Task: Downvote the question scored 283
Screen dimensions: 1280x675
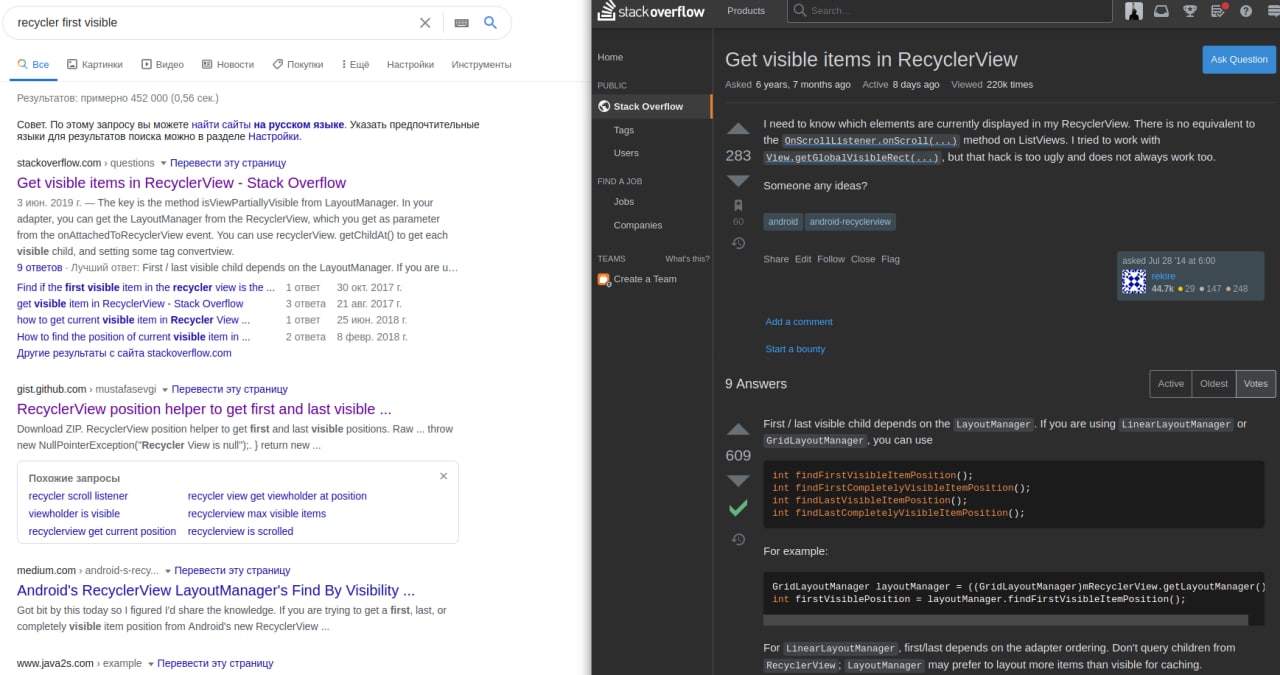Action: tap(738, 181)
